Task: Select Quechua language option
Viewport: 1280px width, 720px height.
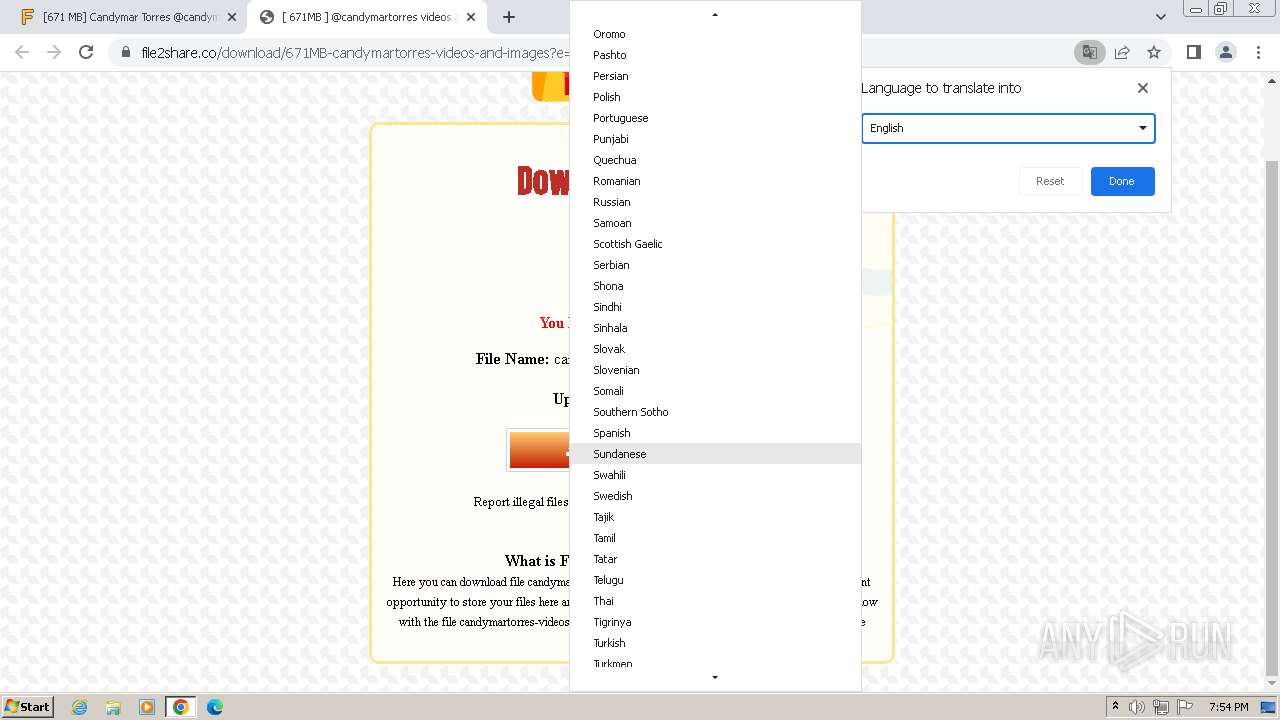Action: click(715, 160)
